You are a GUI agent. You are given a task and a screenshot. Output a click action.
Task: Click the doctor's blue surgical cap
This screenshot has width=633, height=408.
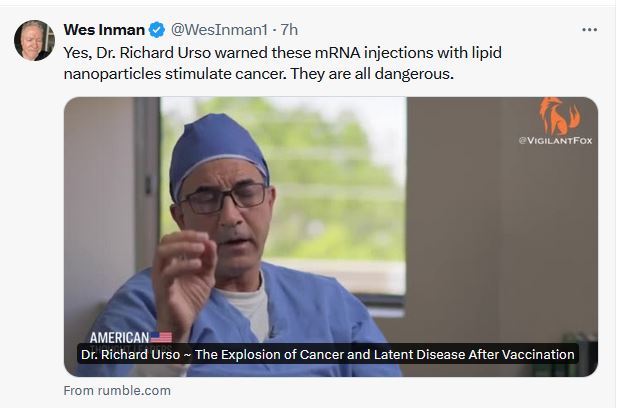[217, 145]
